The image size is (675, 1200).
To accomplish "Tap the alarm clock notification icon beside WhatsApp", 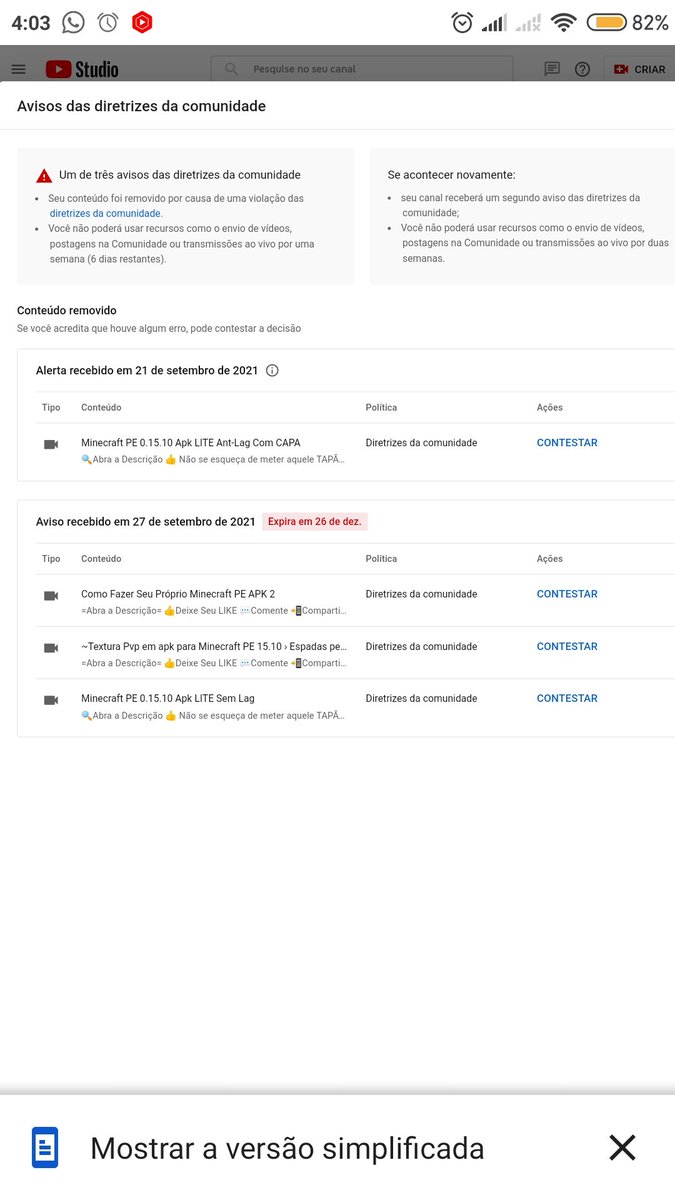I will click(x=108, y=22).
